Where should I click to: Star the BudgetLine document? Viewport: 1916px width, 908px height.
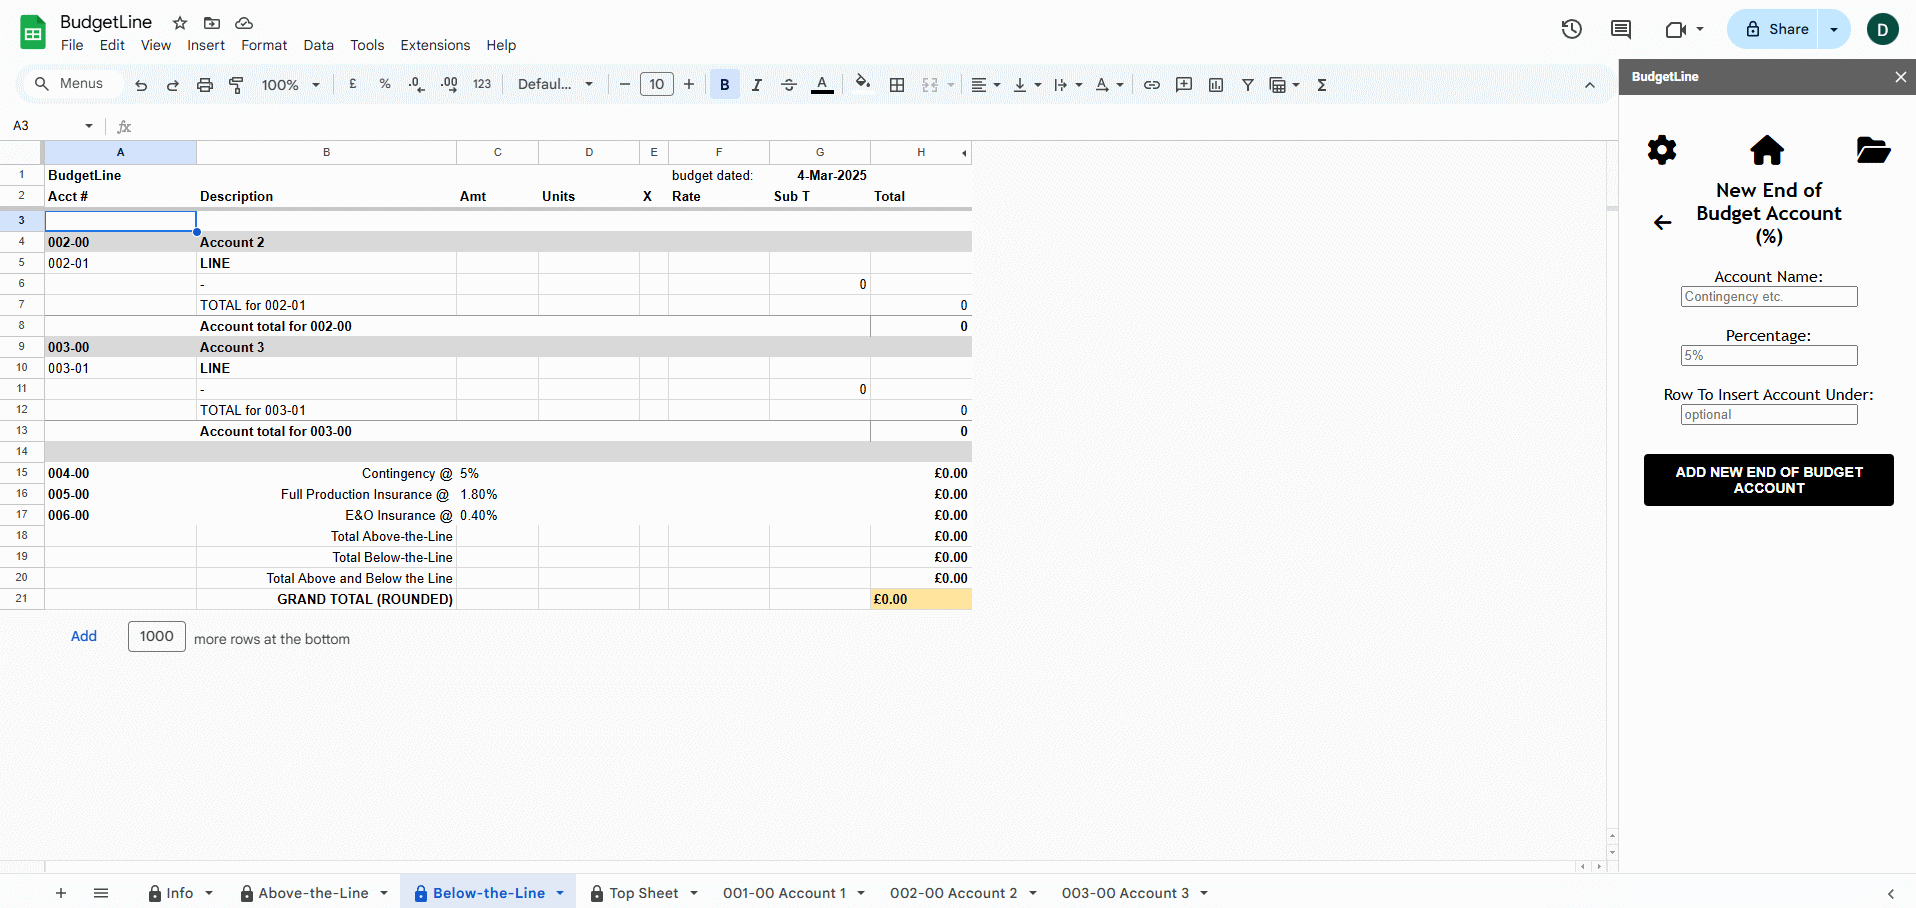180,23
